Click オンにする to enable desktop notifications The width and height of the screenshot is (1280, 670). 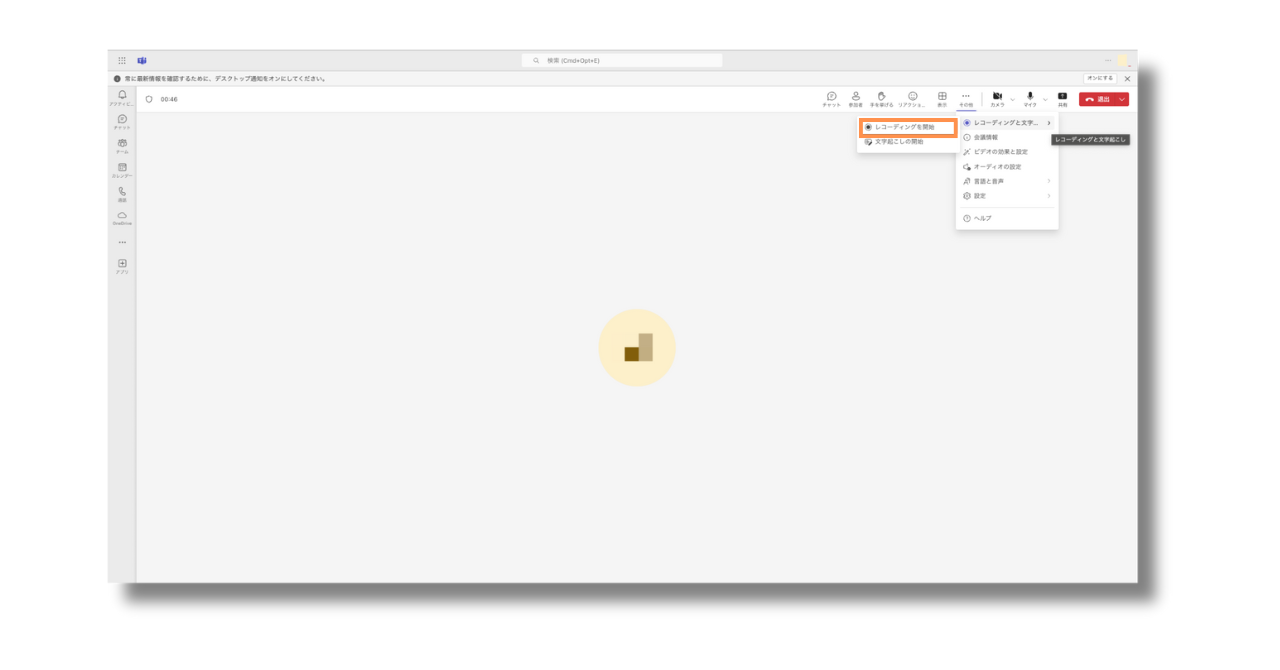(1099, 78)
